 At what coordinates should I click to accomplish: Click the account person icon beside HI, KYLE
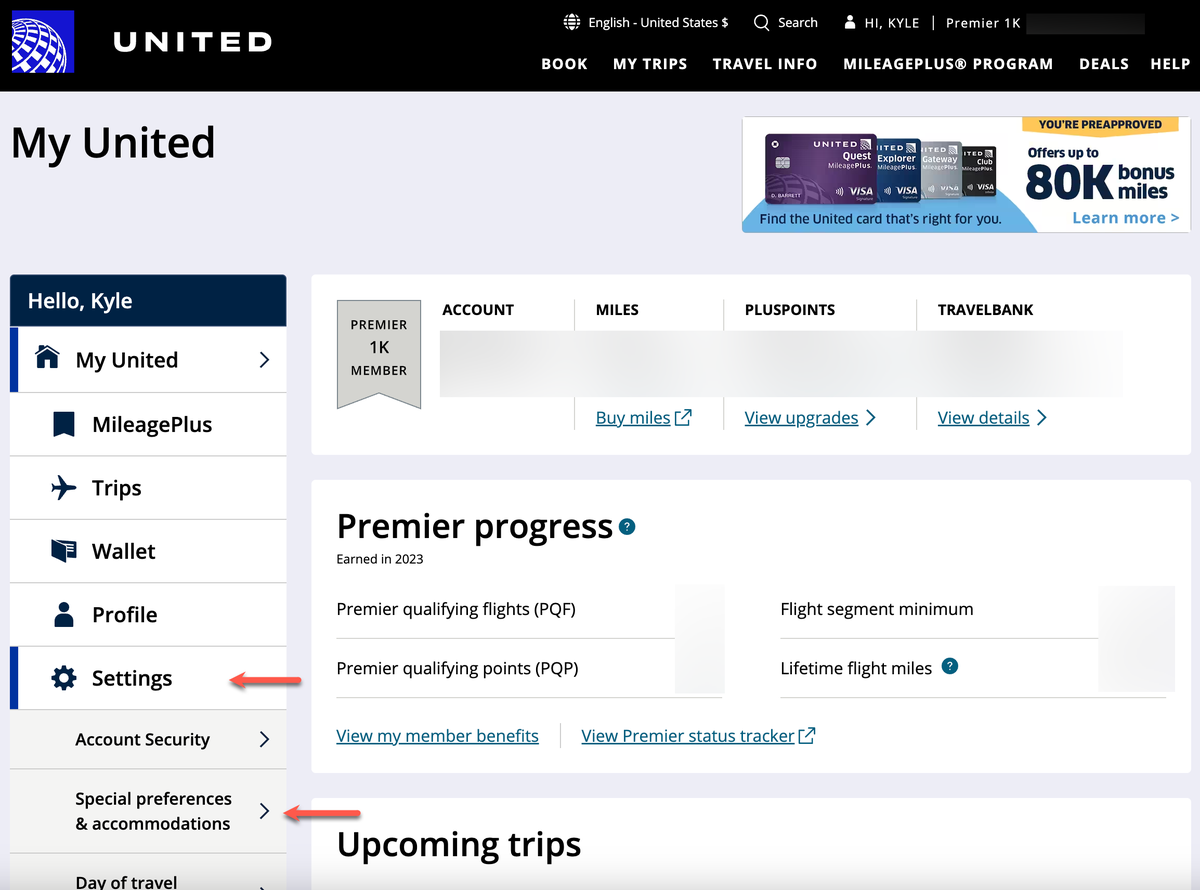click(849, 21)
